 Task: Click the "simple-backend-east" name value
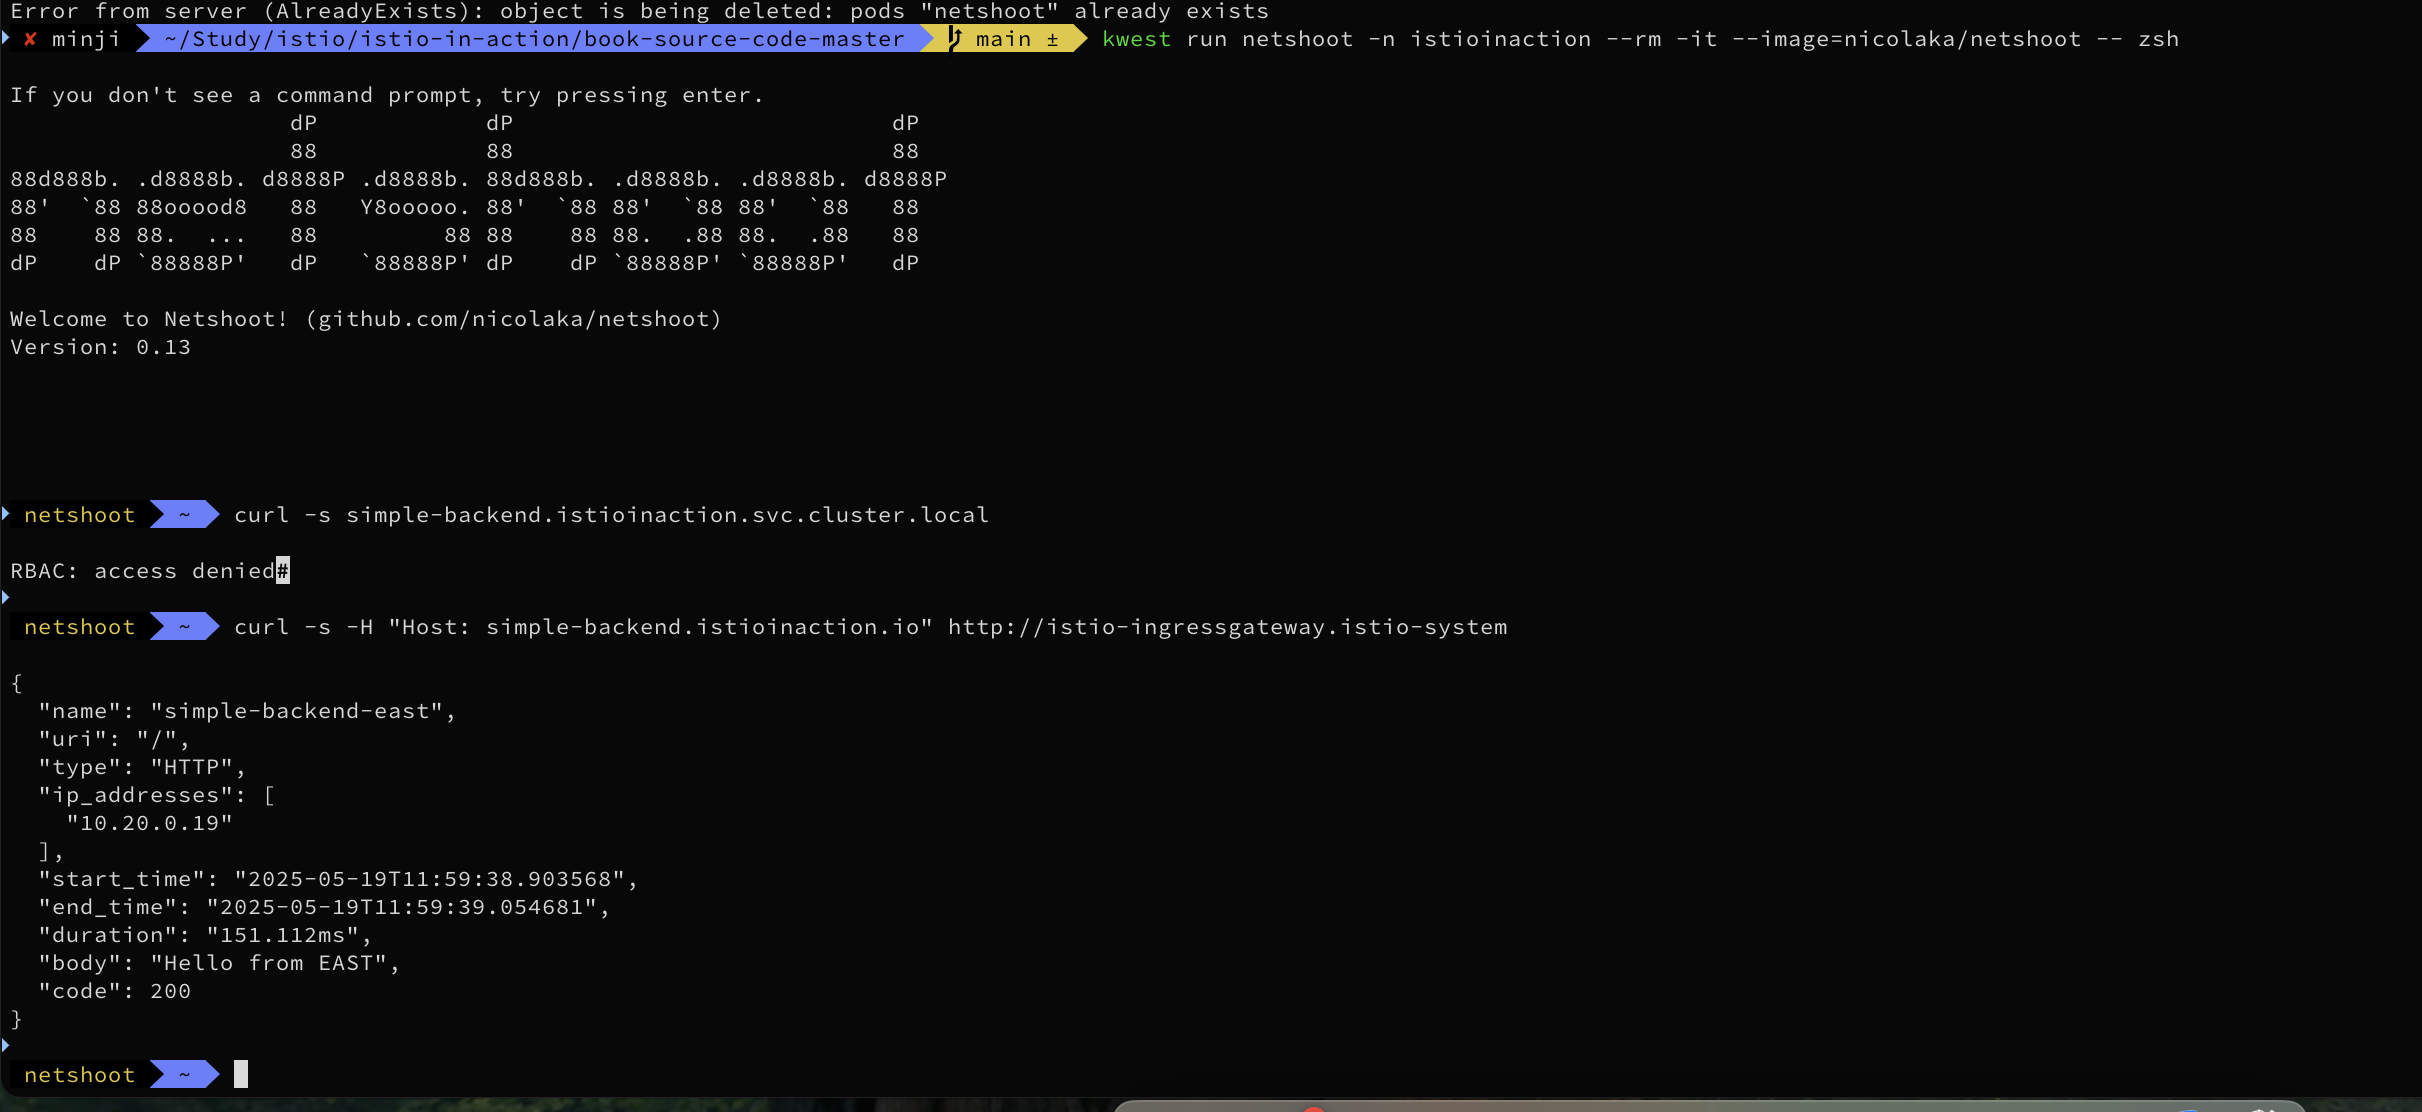[x=296, y=711]
